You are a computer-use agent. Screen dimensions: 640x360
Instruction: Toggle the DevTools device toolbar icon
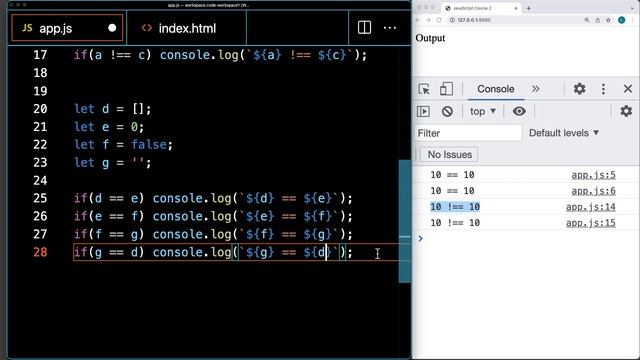pos(446,89)
